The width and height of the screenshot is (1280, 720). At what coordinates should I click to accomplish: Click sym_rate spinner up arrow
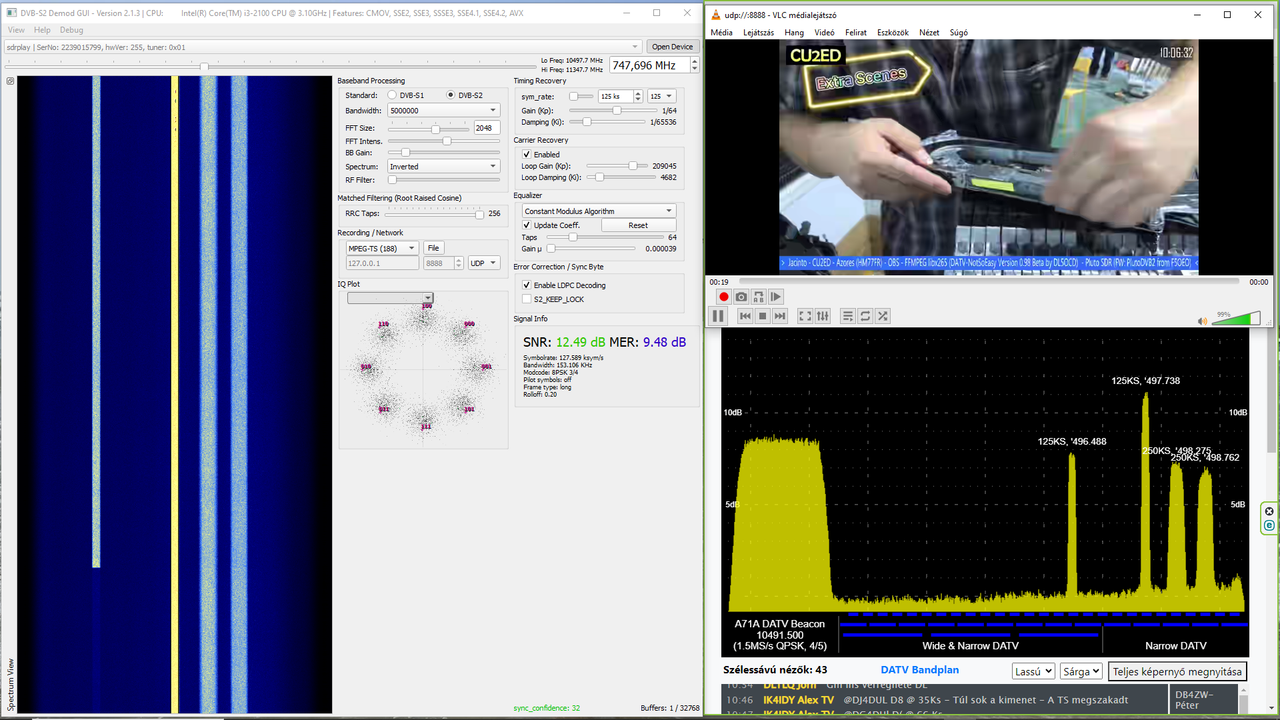636,93
